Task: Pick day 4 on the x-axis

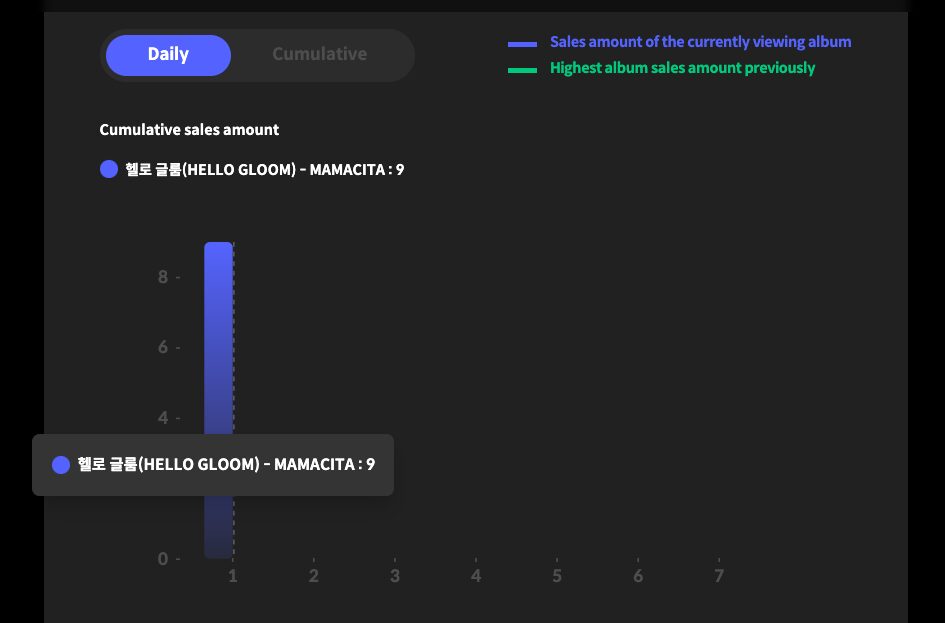Action: [476, 576]
